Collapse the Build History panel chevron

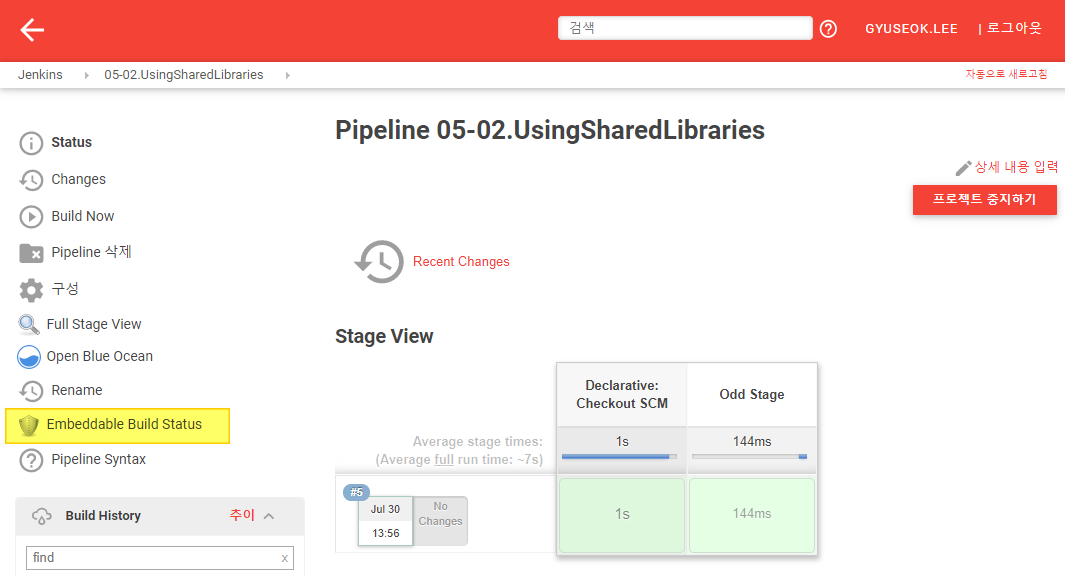click(268, 516)
